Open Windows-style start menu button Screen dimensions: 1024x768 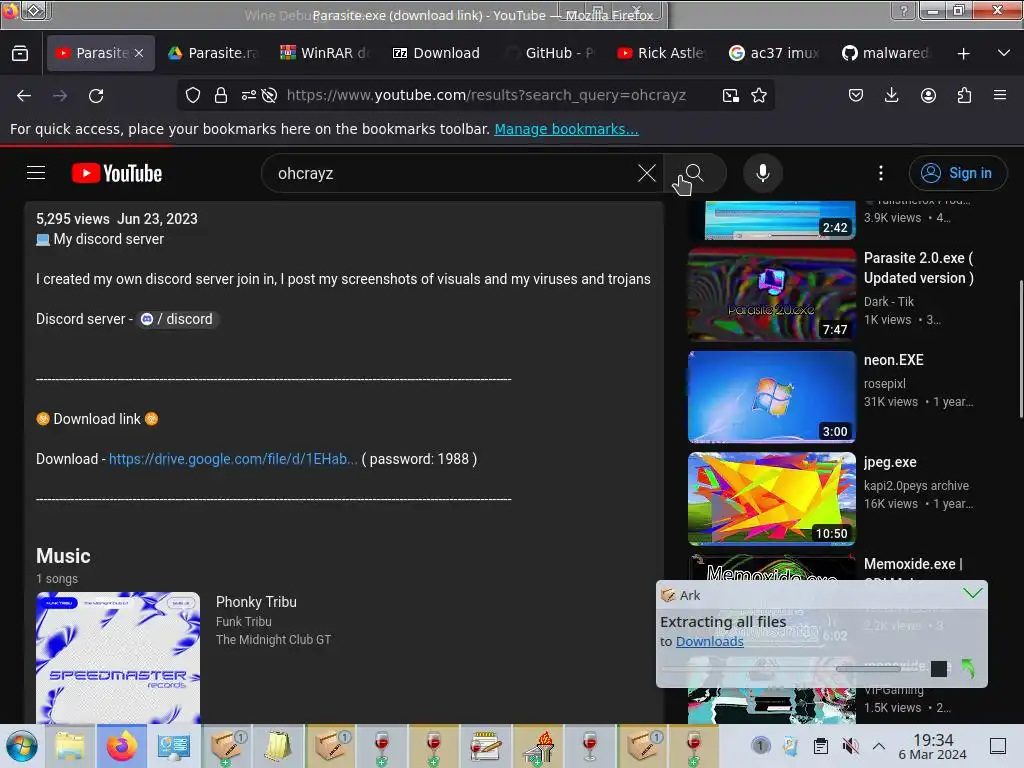(x=22, y=746)
